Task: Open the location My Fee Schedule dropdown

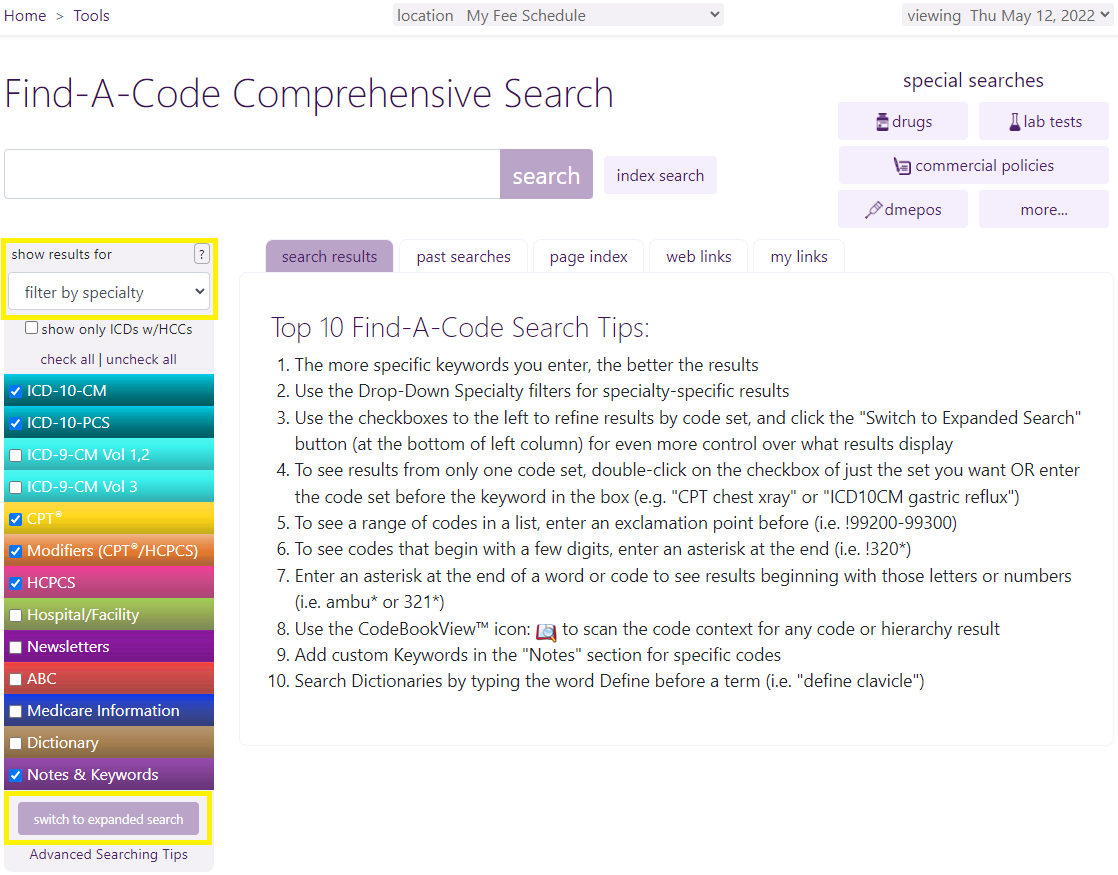Action: point(558,15)
